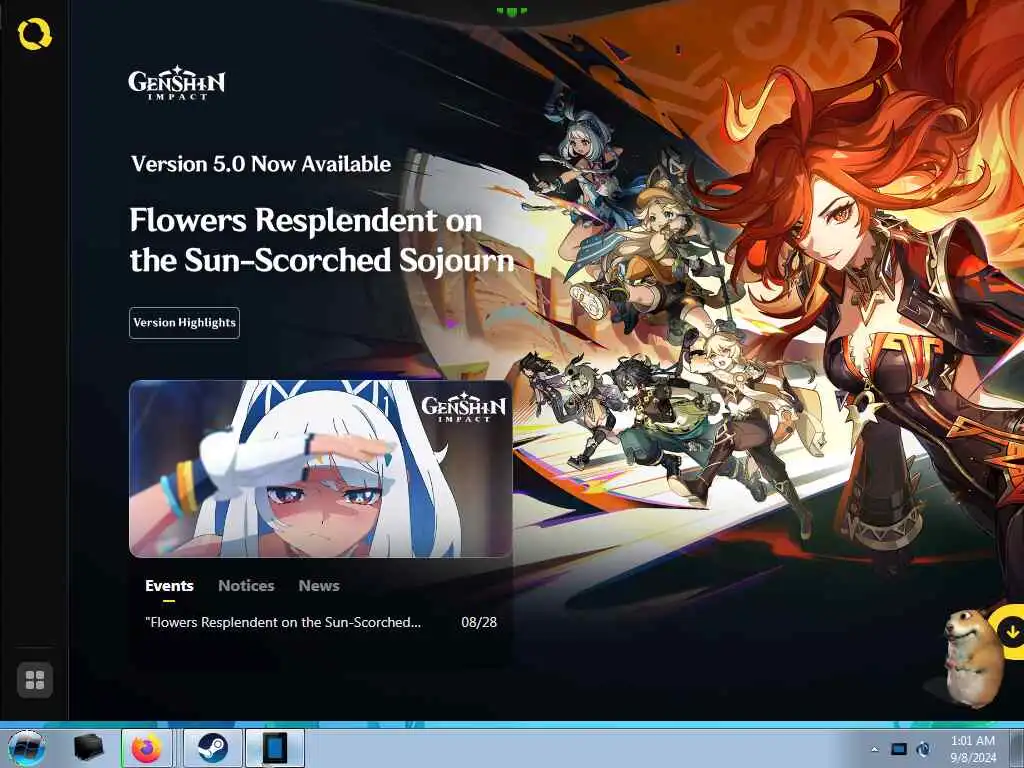
Task: Open the phone-shaped app on taskbar
Action: (x=275, y=748)
